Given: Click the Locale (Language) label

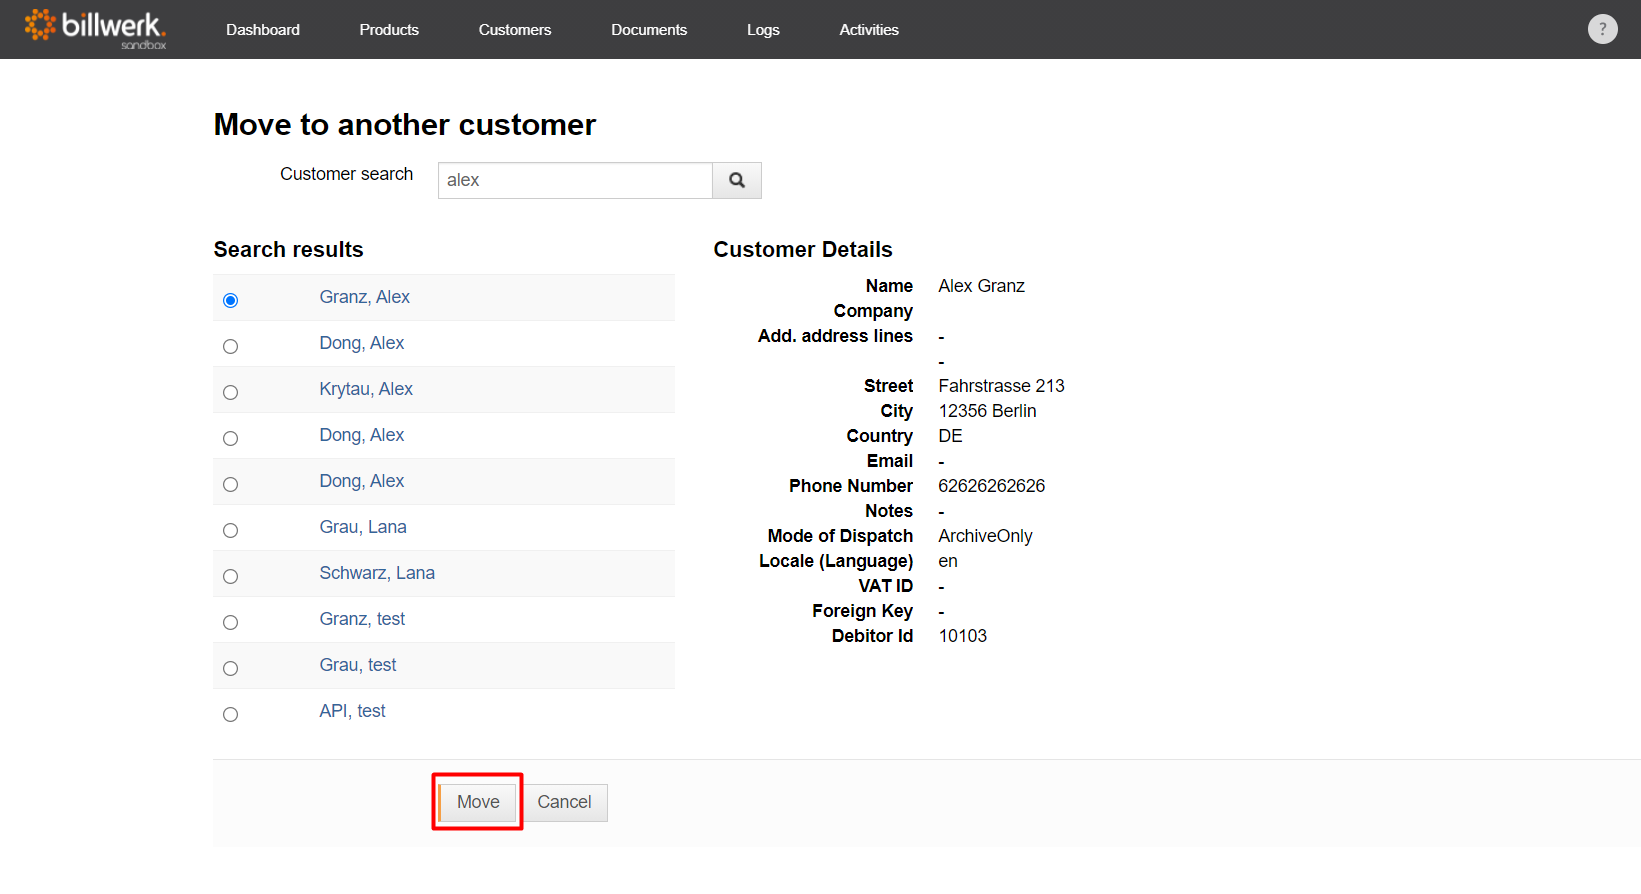Looking at the screenshot, I should 836,561.
